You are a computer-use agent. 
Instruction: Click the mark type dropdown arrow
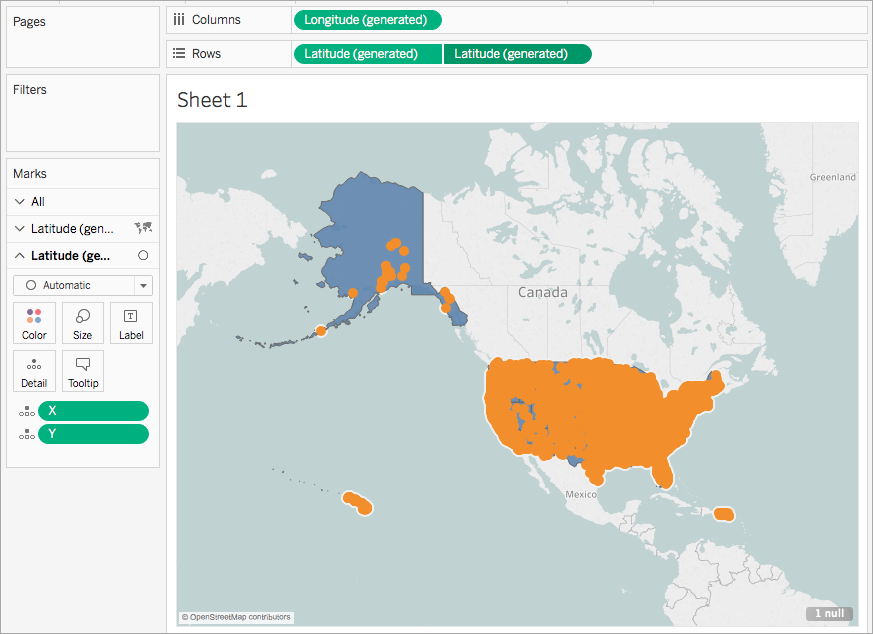[144, 286]
